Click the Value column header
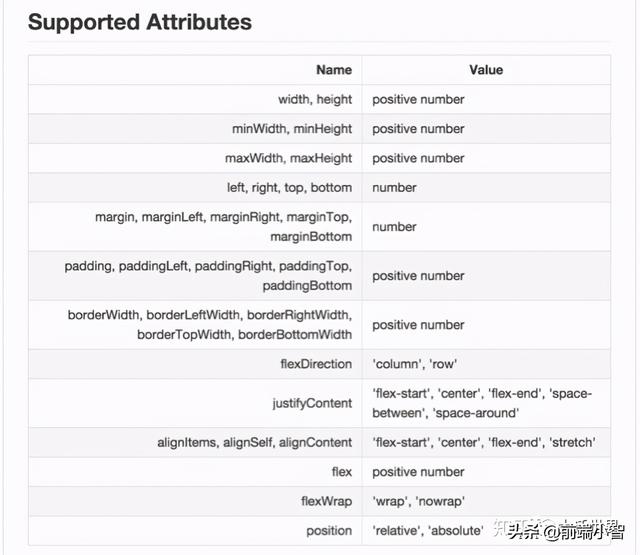This screenshot has width=640, height=555. tap(486, 70)
